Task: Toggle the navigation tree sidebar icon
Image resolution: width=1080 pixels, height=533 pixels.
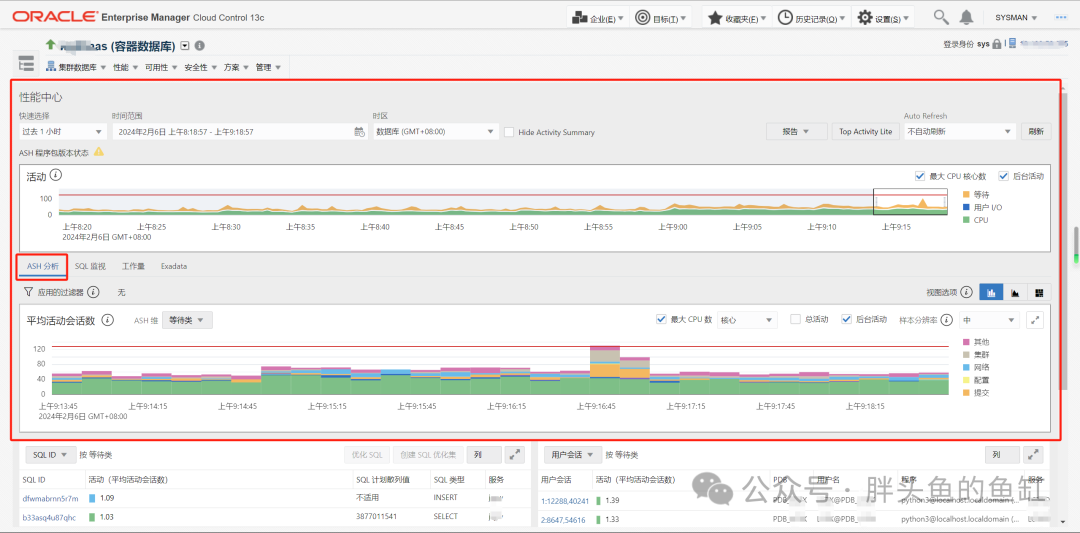Action: pos(26,63)
